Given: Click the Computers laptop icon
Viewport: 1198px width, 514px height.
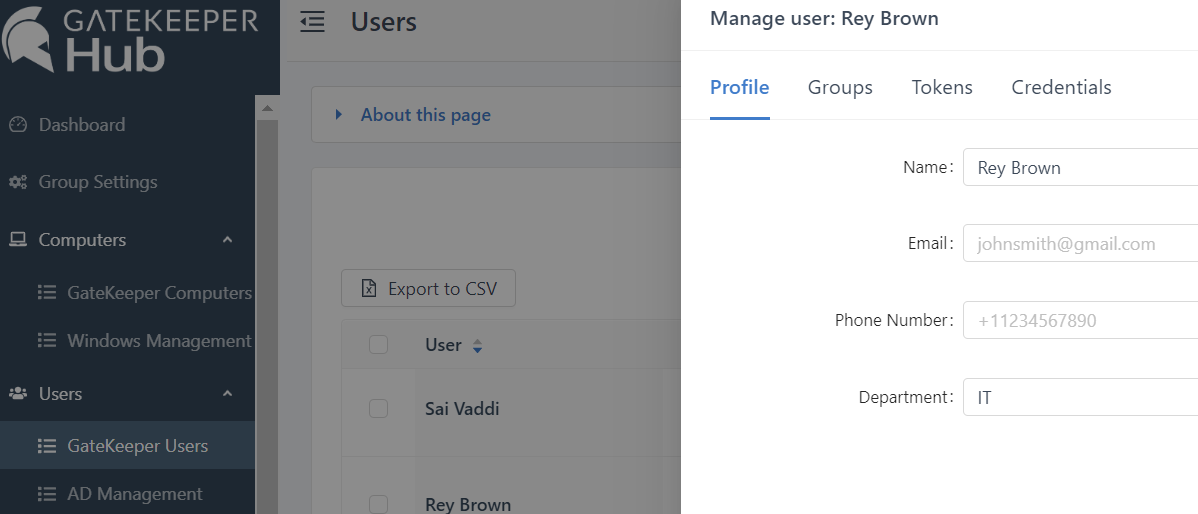Looking at the screenshot, I should pos(17,240).
